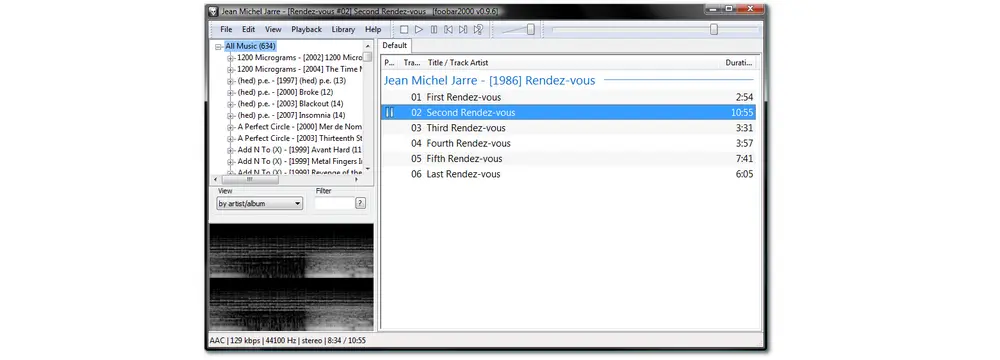
Task: Expand Add N To (X) Metal Fingers node
Action: [231, 161]
